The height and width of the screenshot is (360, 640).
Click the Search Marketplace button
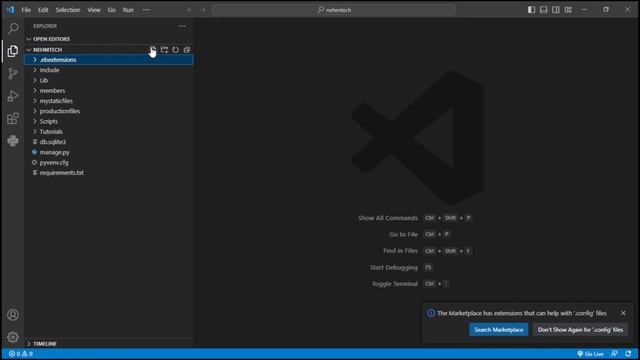tap(498, 330)
